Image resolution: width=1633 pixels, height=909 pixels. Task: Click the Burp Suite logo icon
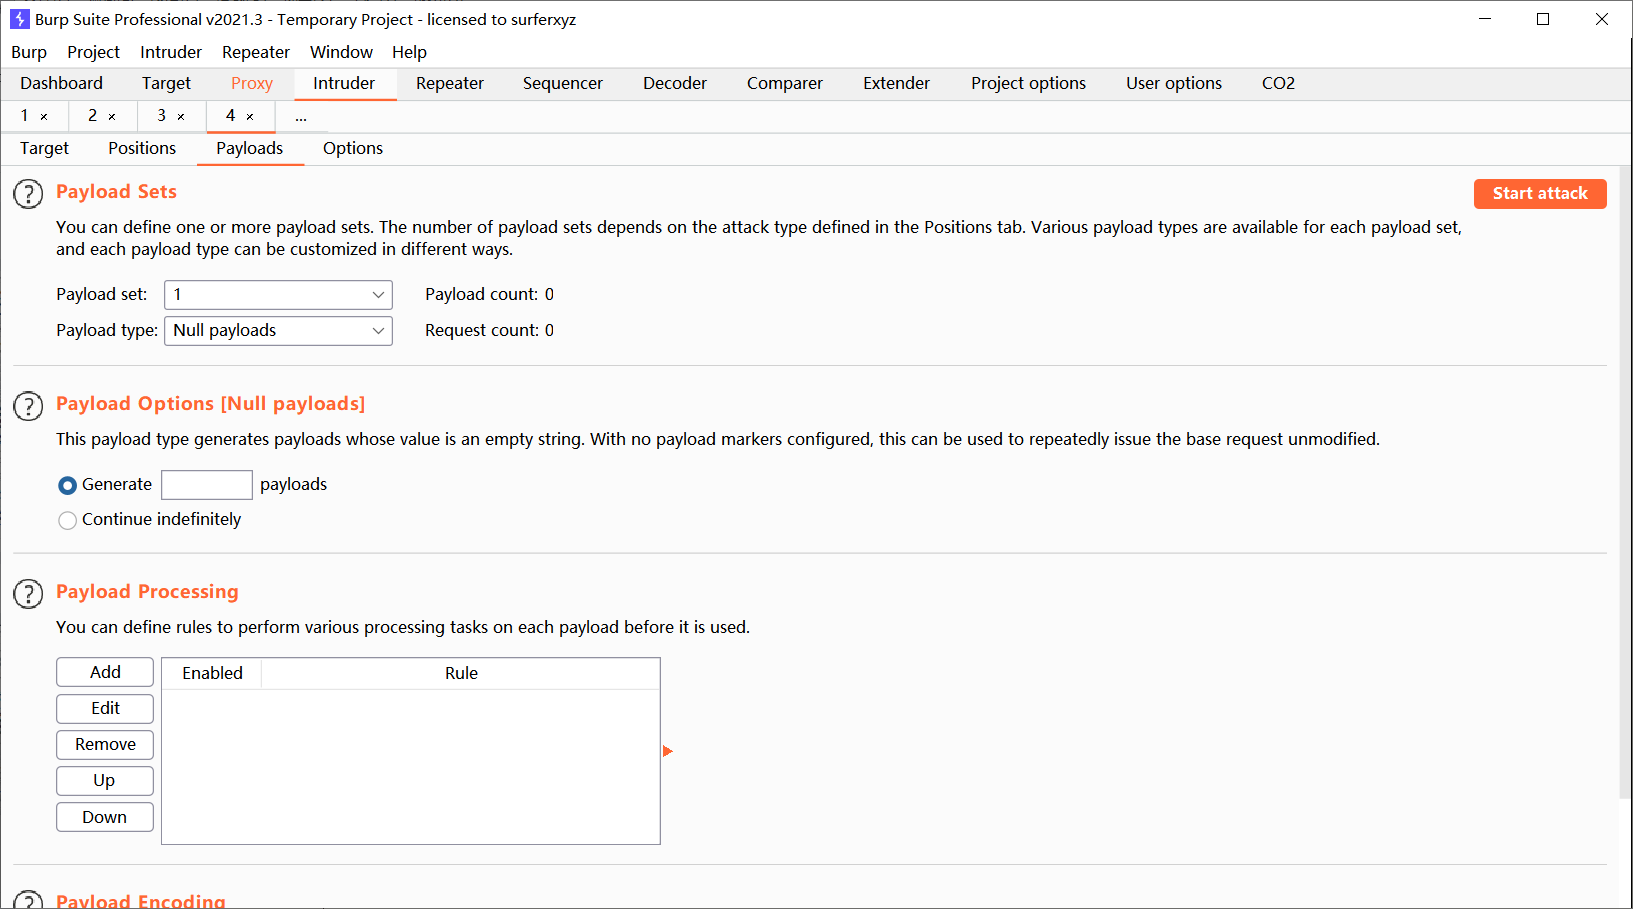click(x=19, y=19)
